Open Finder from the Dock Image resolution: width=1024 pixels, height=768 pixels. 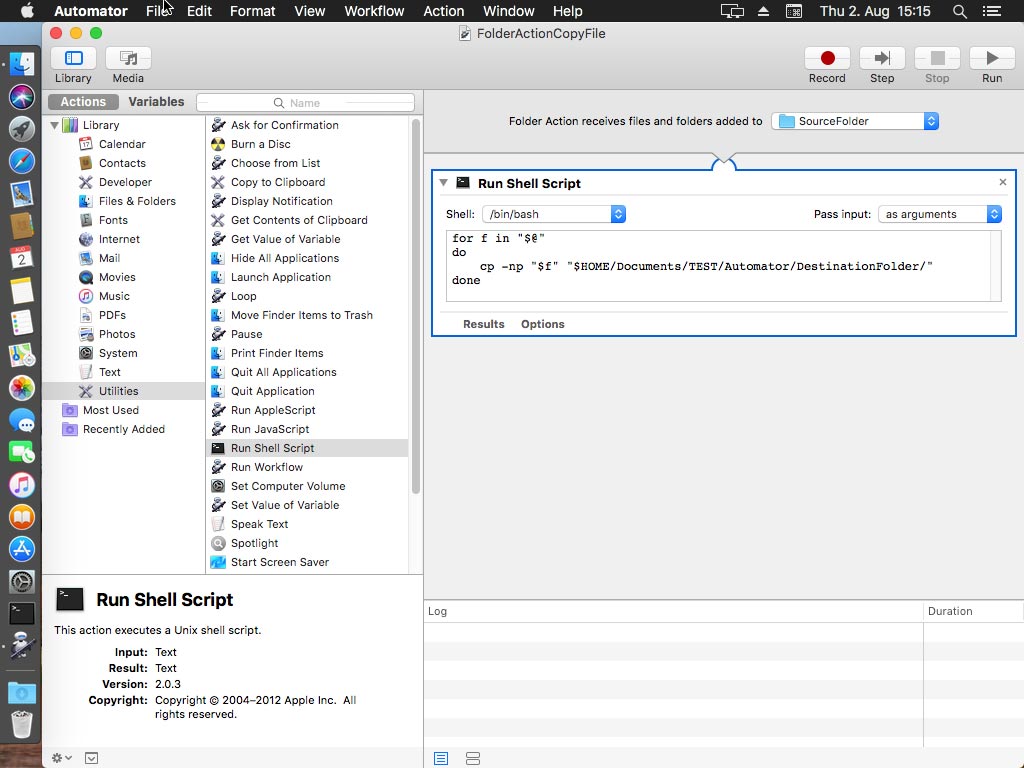tap(22, 64)
